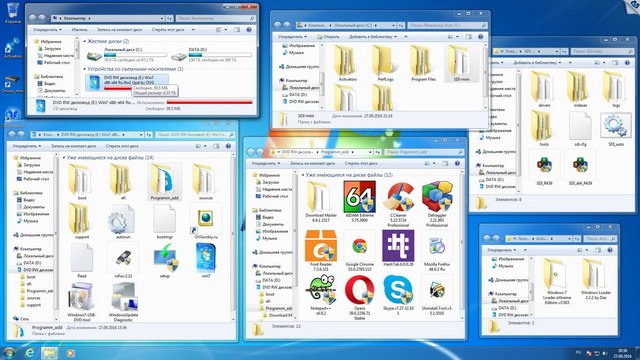Open the AIDA64 Extreme installer icon
Image resolution: width=640 pixels, height=360 pixels.
coord(359,197)
